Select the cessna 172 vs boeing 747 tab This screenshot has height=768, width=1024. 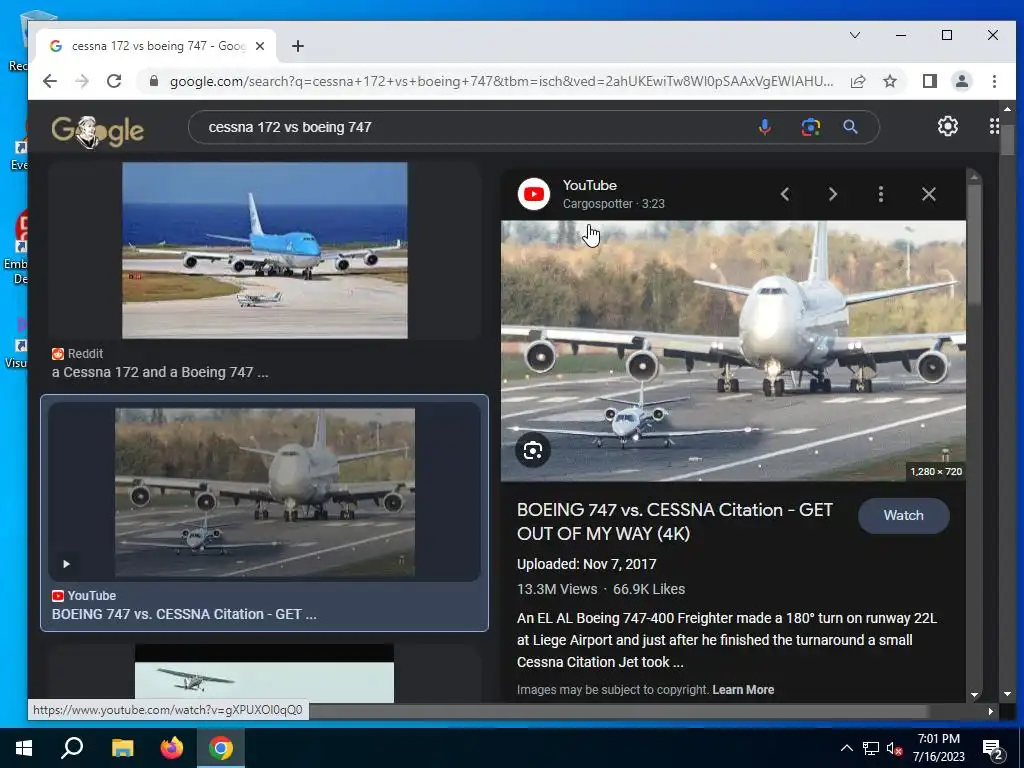coord(155,46)
